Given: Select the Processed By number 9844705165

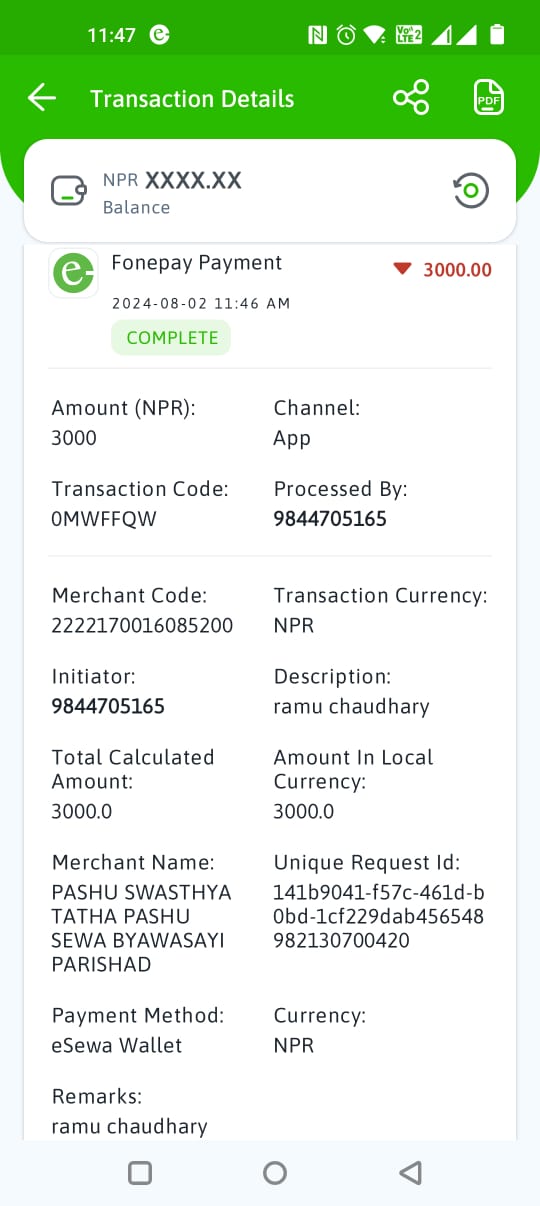Looking at the screenshot, I should [x=330, y=519].
